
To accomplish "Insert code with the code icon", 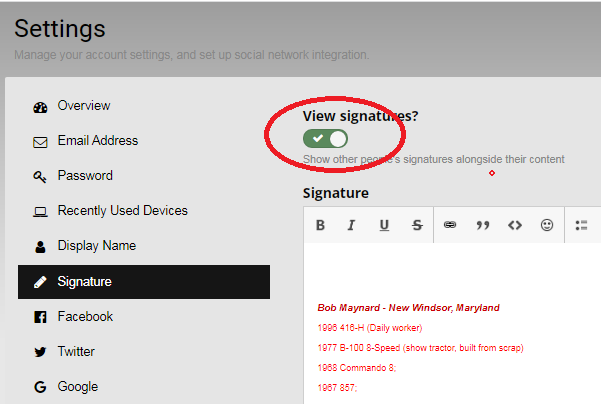I will (x=515, y=225).
